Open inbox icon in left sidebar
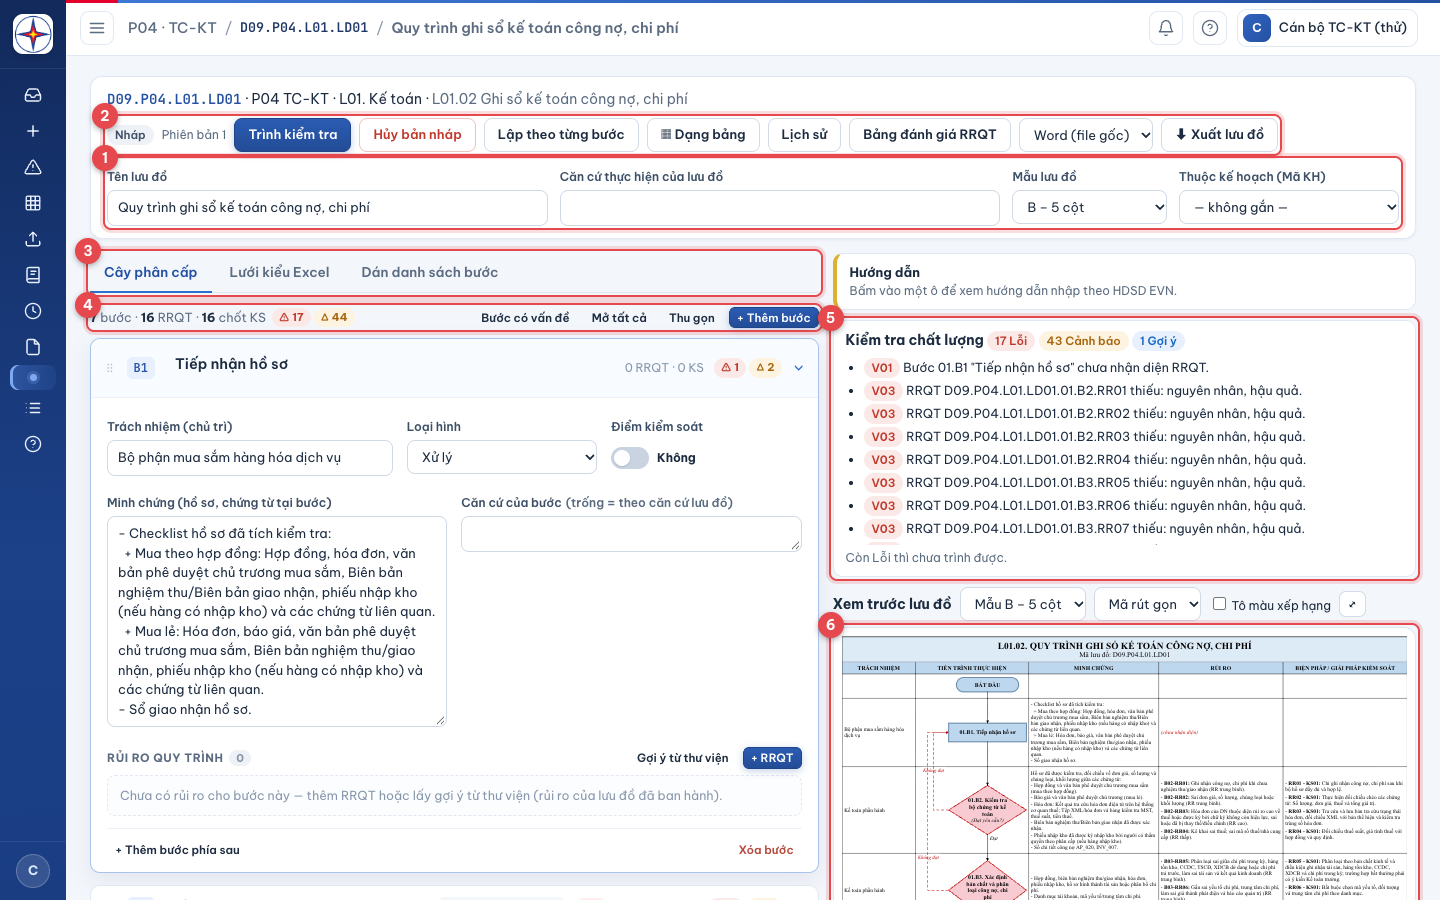 tap(33, 95)
